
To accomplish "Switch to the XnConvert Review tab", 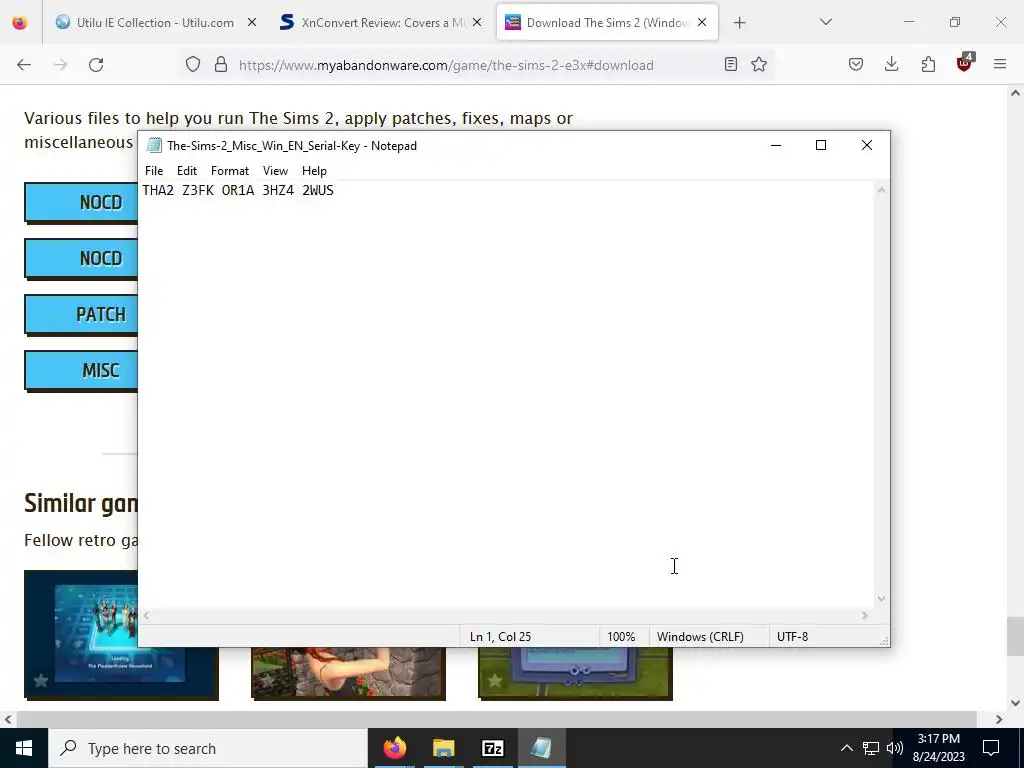I will click(x=383, y=22).
